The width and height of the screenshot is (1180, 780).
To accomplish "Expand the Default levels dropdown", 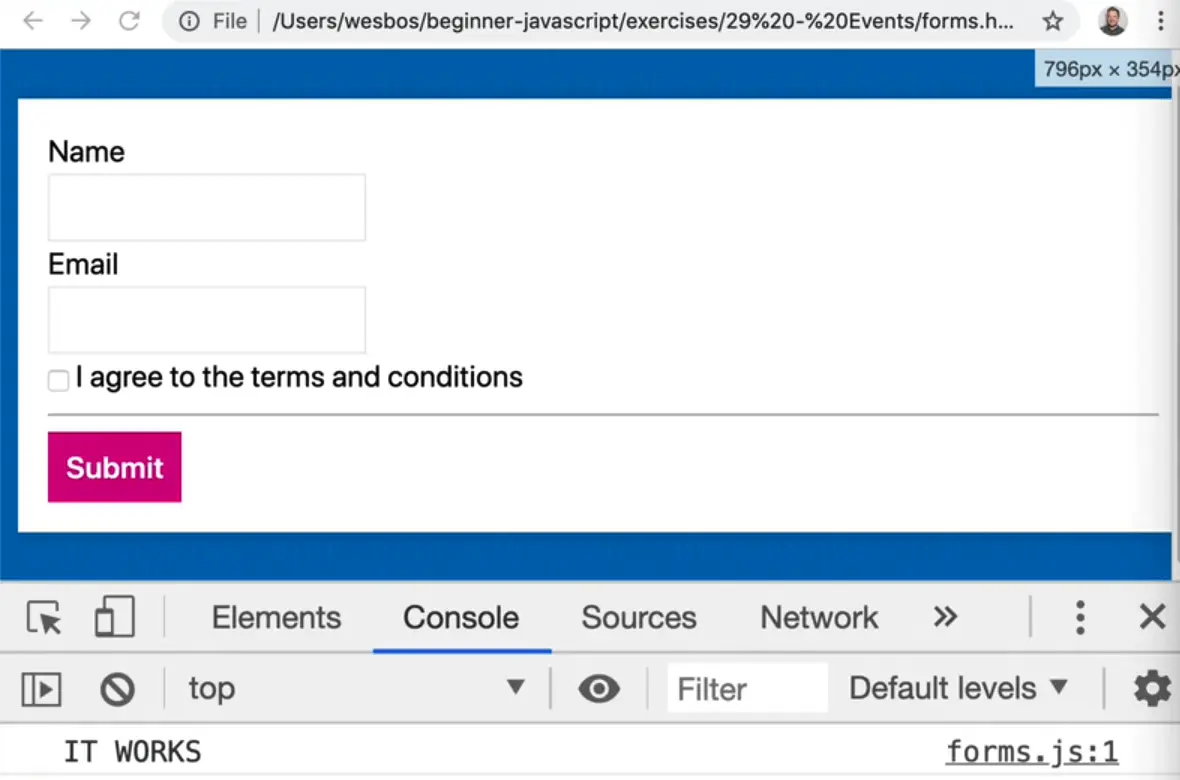I will (x=958, y=688).
